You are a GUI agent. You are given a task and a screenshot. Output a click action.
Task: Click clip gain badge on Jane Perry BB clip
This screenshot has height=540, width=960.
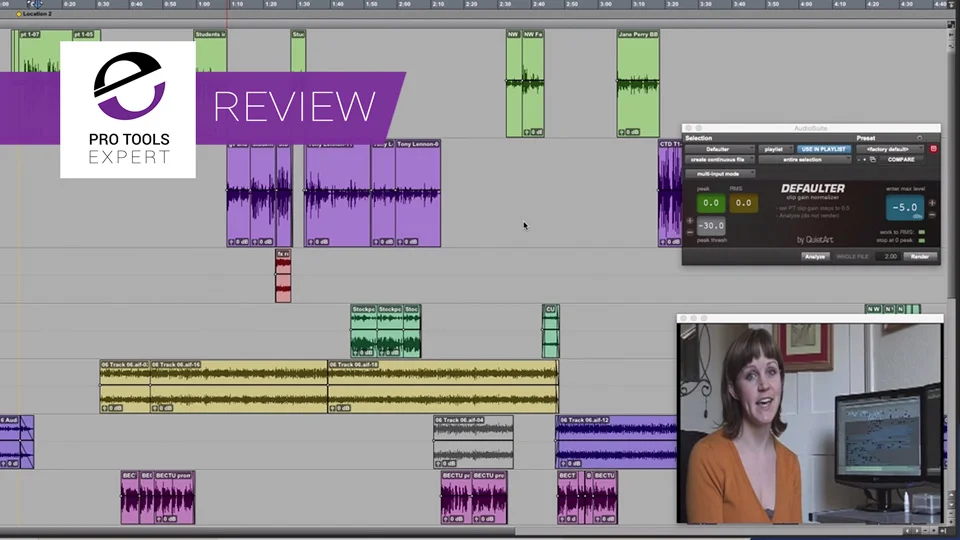(x=629, y=132)
